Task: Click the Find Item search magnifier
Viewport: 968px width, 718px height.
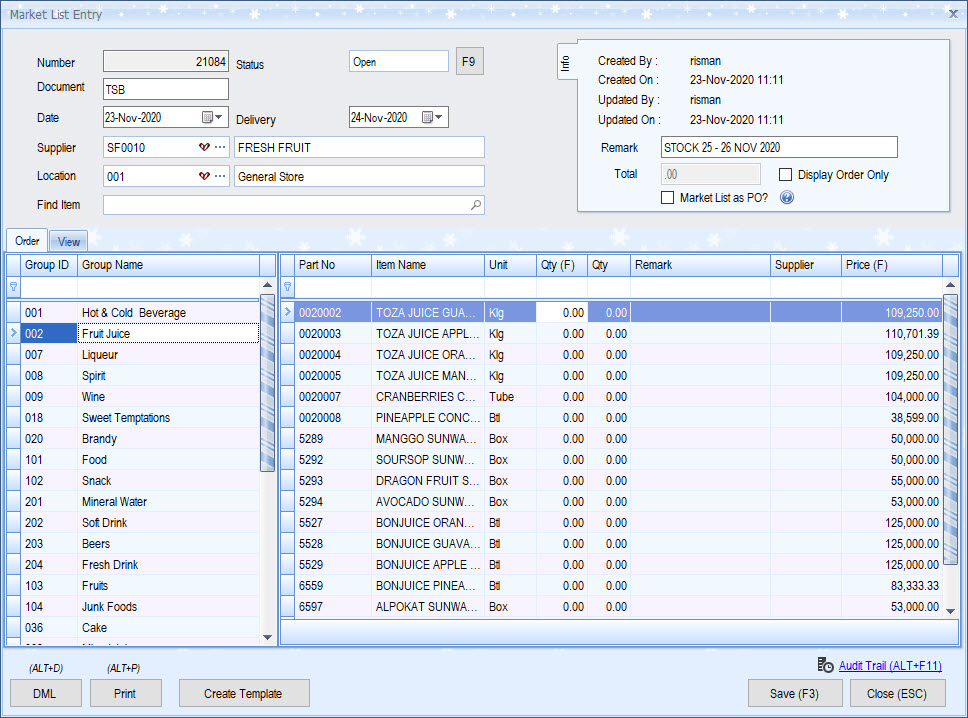Action: click(476, 205)
